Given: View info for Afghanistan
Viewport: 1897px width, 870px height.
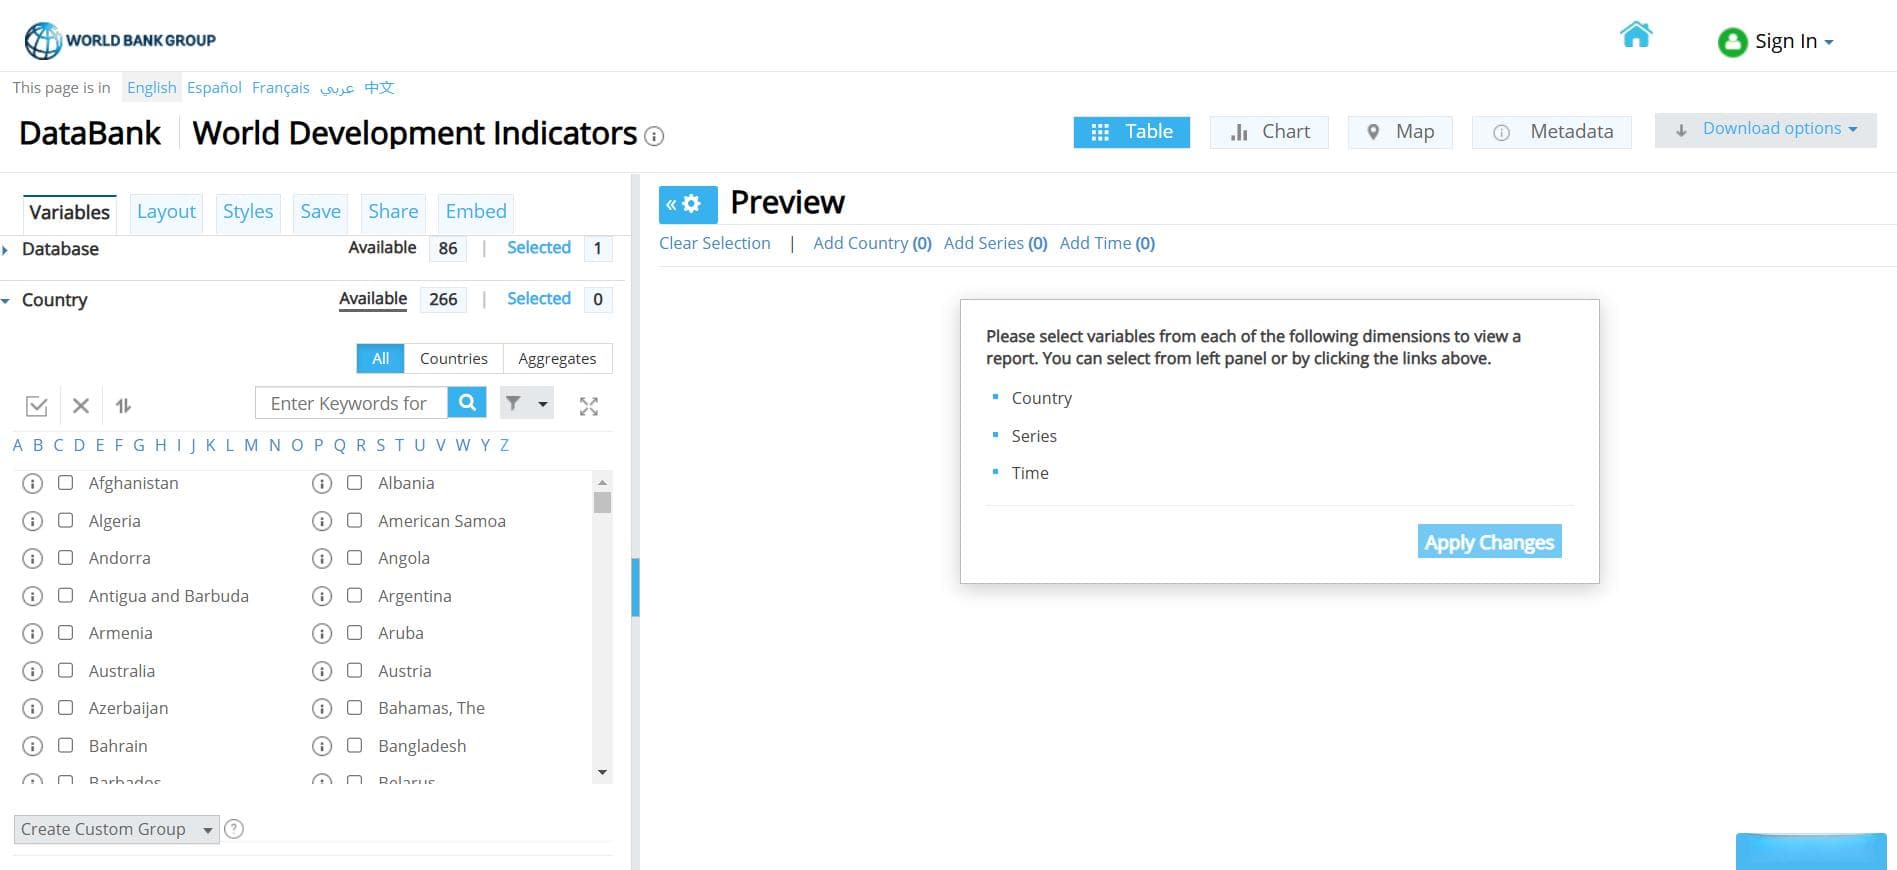Looking at the screenshot, I should click(x=33, y=484).
